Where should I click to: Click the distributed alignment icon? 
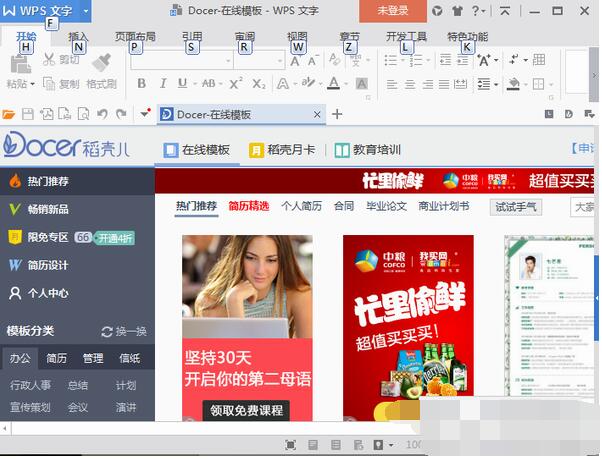(x=460, y=84)
